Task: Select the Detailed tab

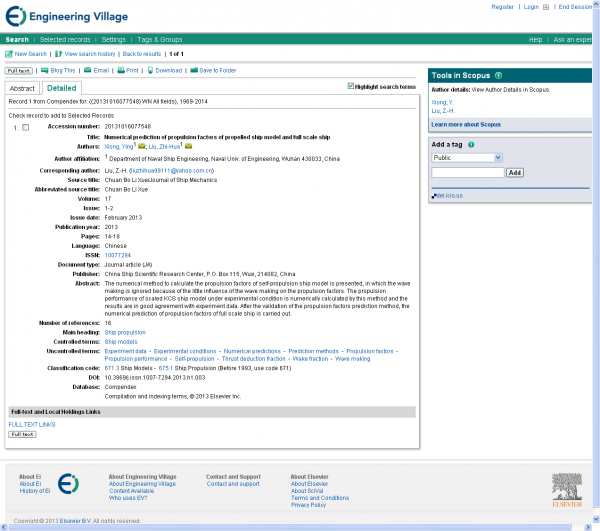Action: click(x=62, y=88)
